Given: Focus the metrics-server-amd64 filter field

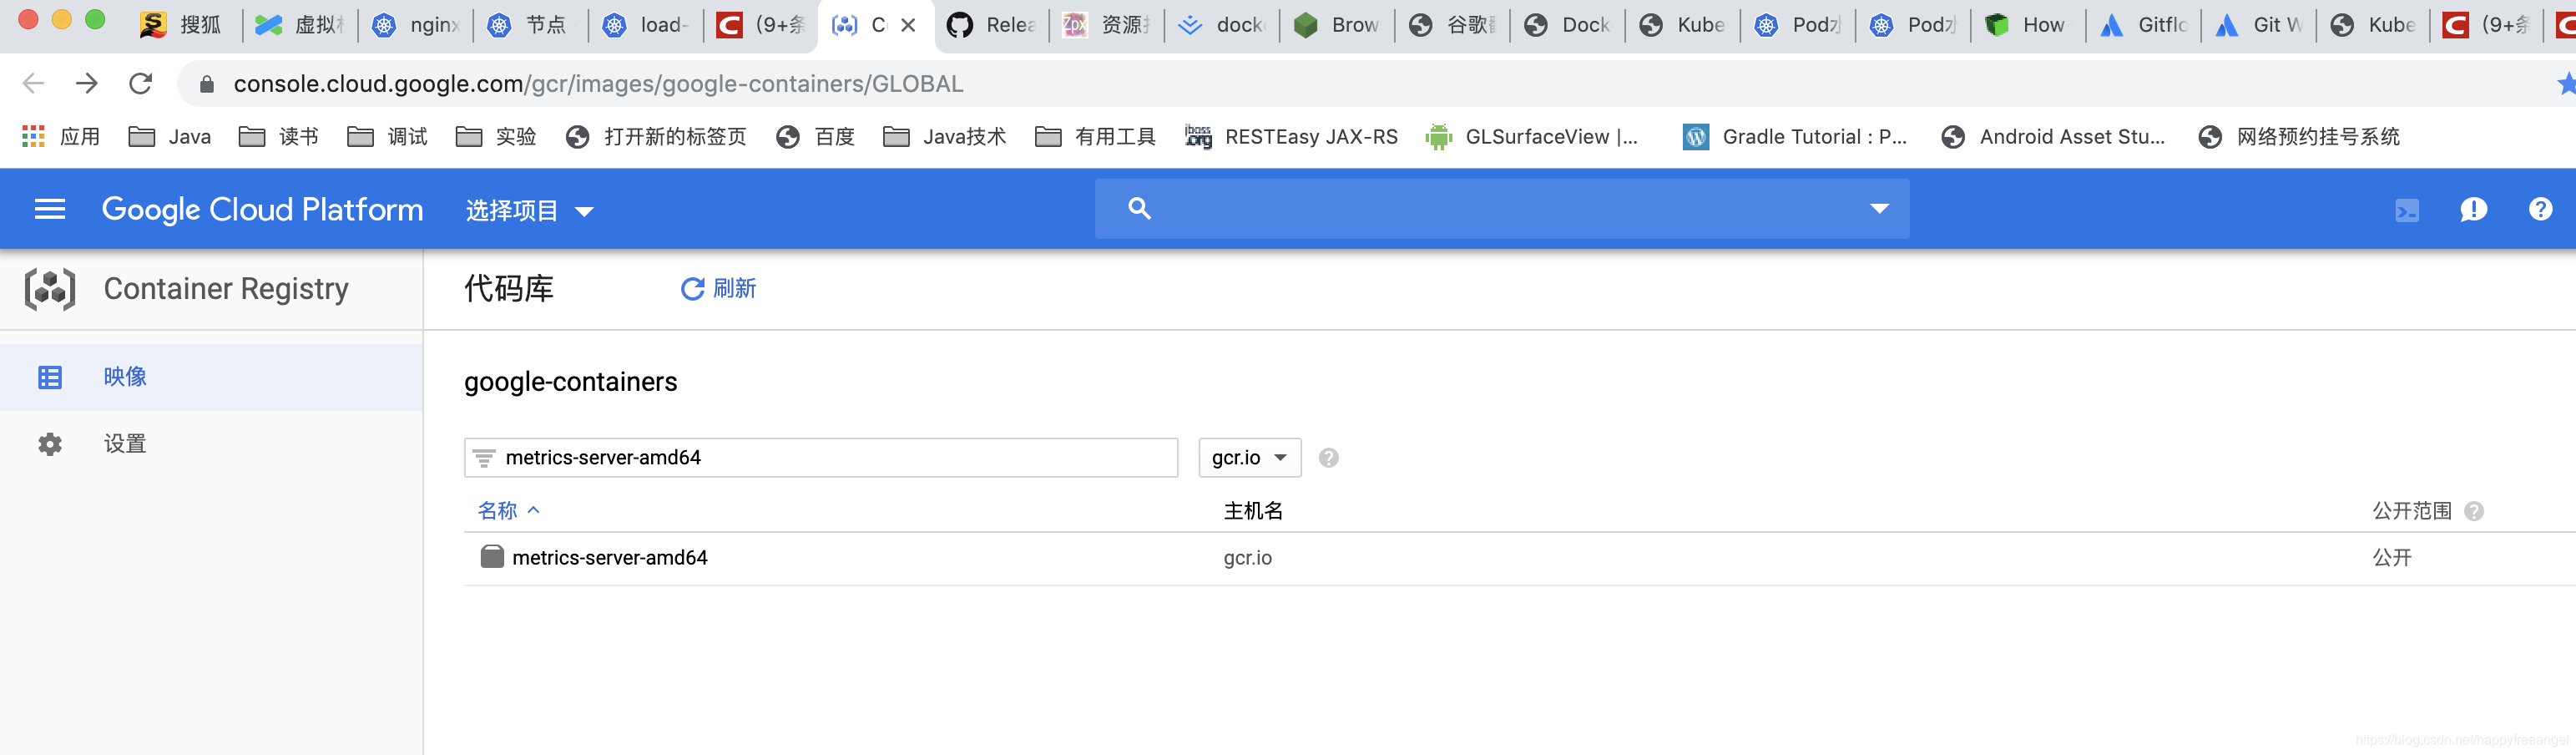Looking at the screenshot, I should pos(821,458).
